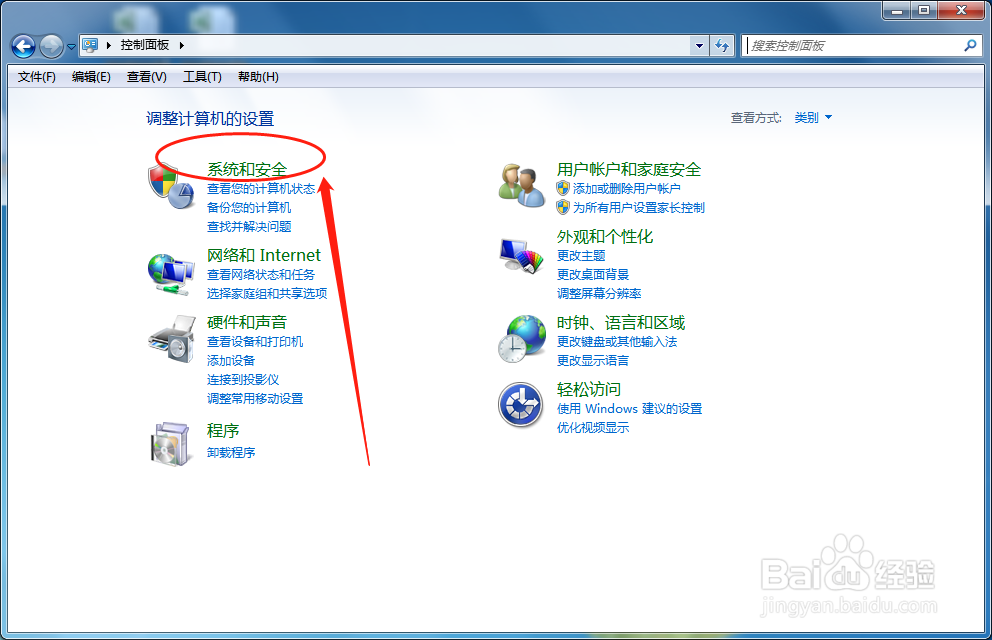Click the Clock, Language and Region globe icon
The height and width of the screenshot is (640, 992).
point(521,339)
